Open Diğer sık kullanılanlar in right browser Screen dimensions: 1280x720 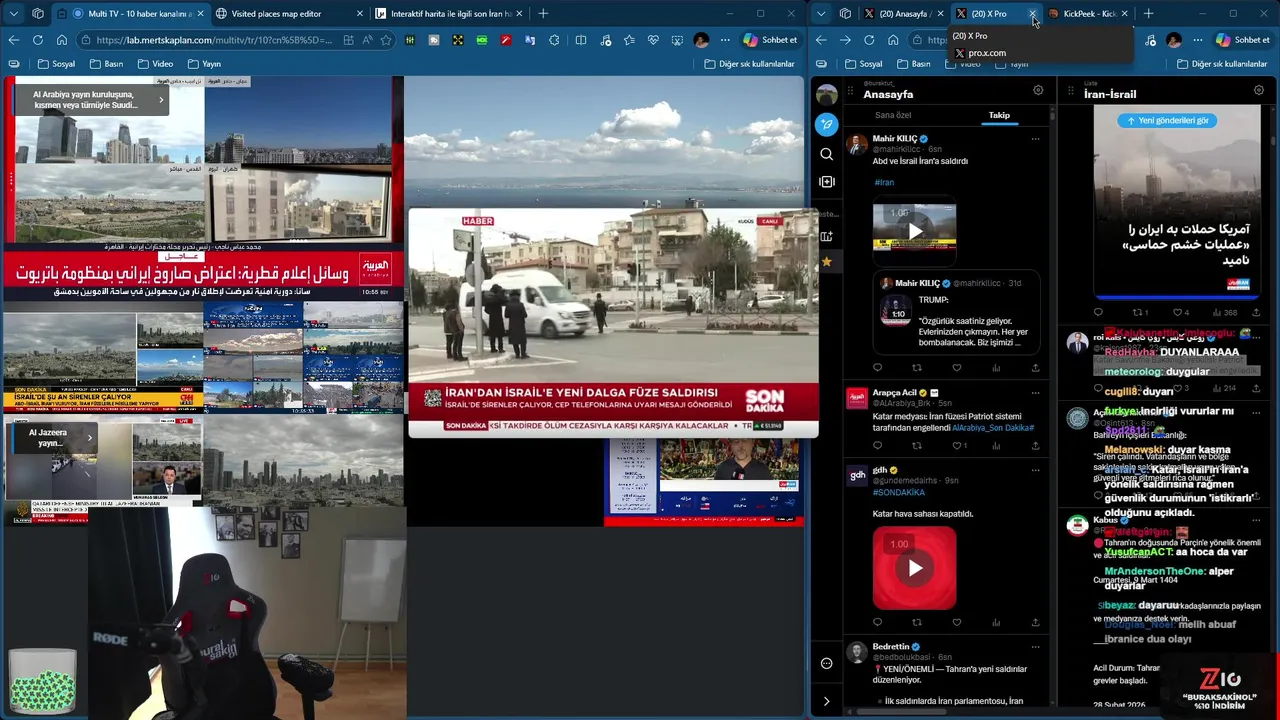(x=1222, y=64)
